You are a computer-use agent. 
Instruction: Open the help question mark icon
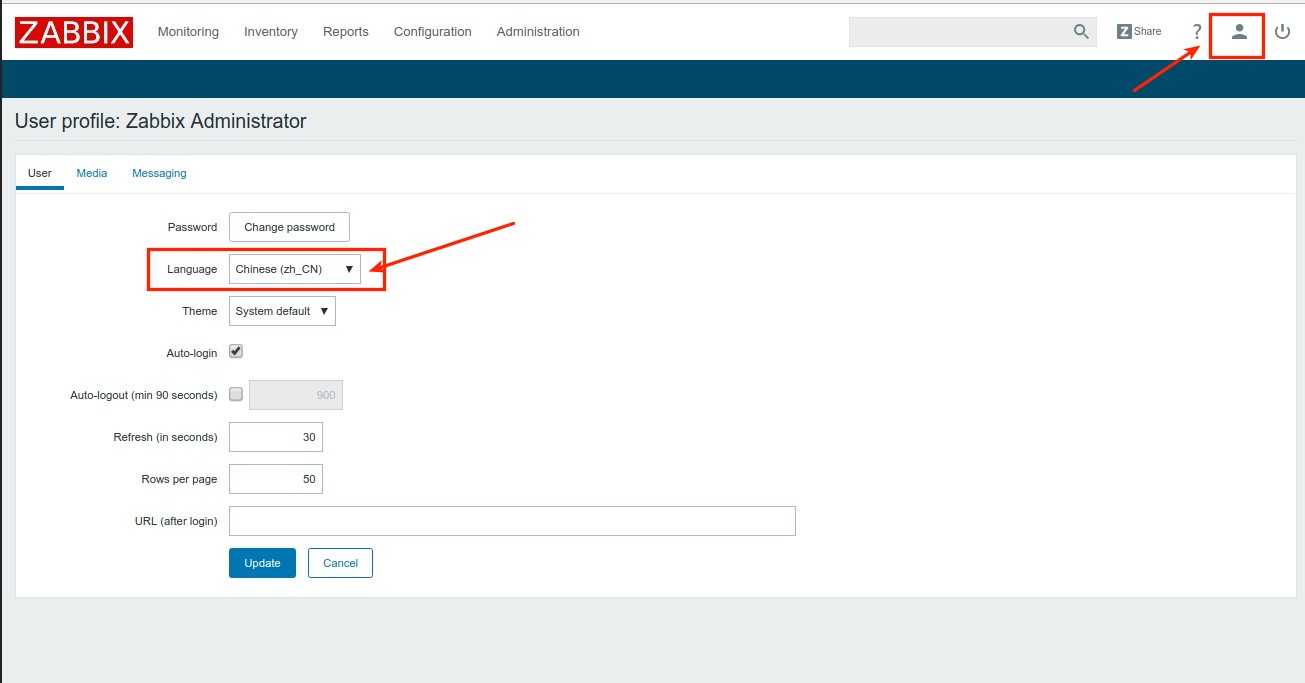(x=1197, y=32)
